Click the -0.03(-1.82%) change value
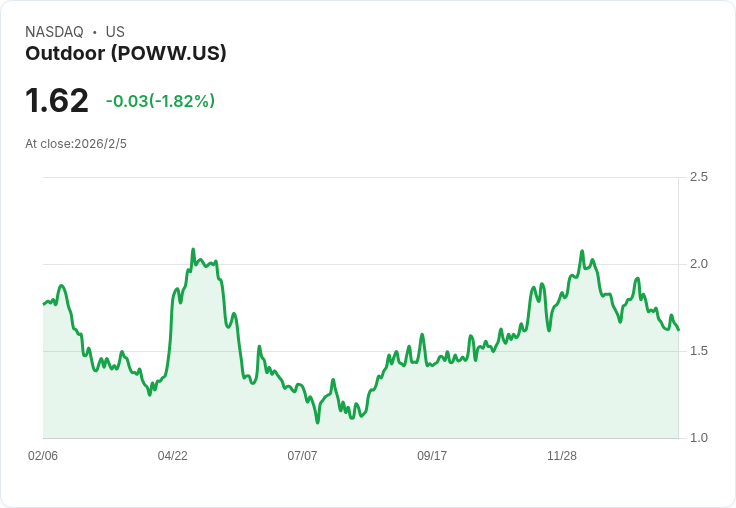 click(x=161, y=101)
